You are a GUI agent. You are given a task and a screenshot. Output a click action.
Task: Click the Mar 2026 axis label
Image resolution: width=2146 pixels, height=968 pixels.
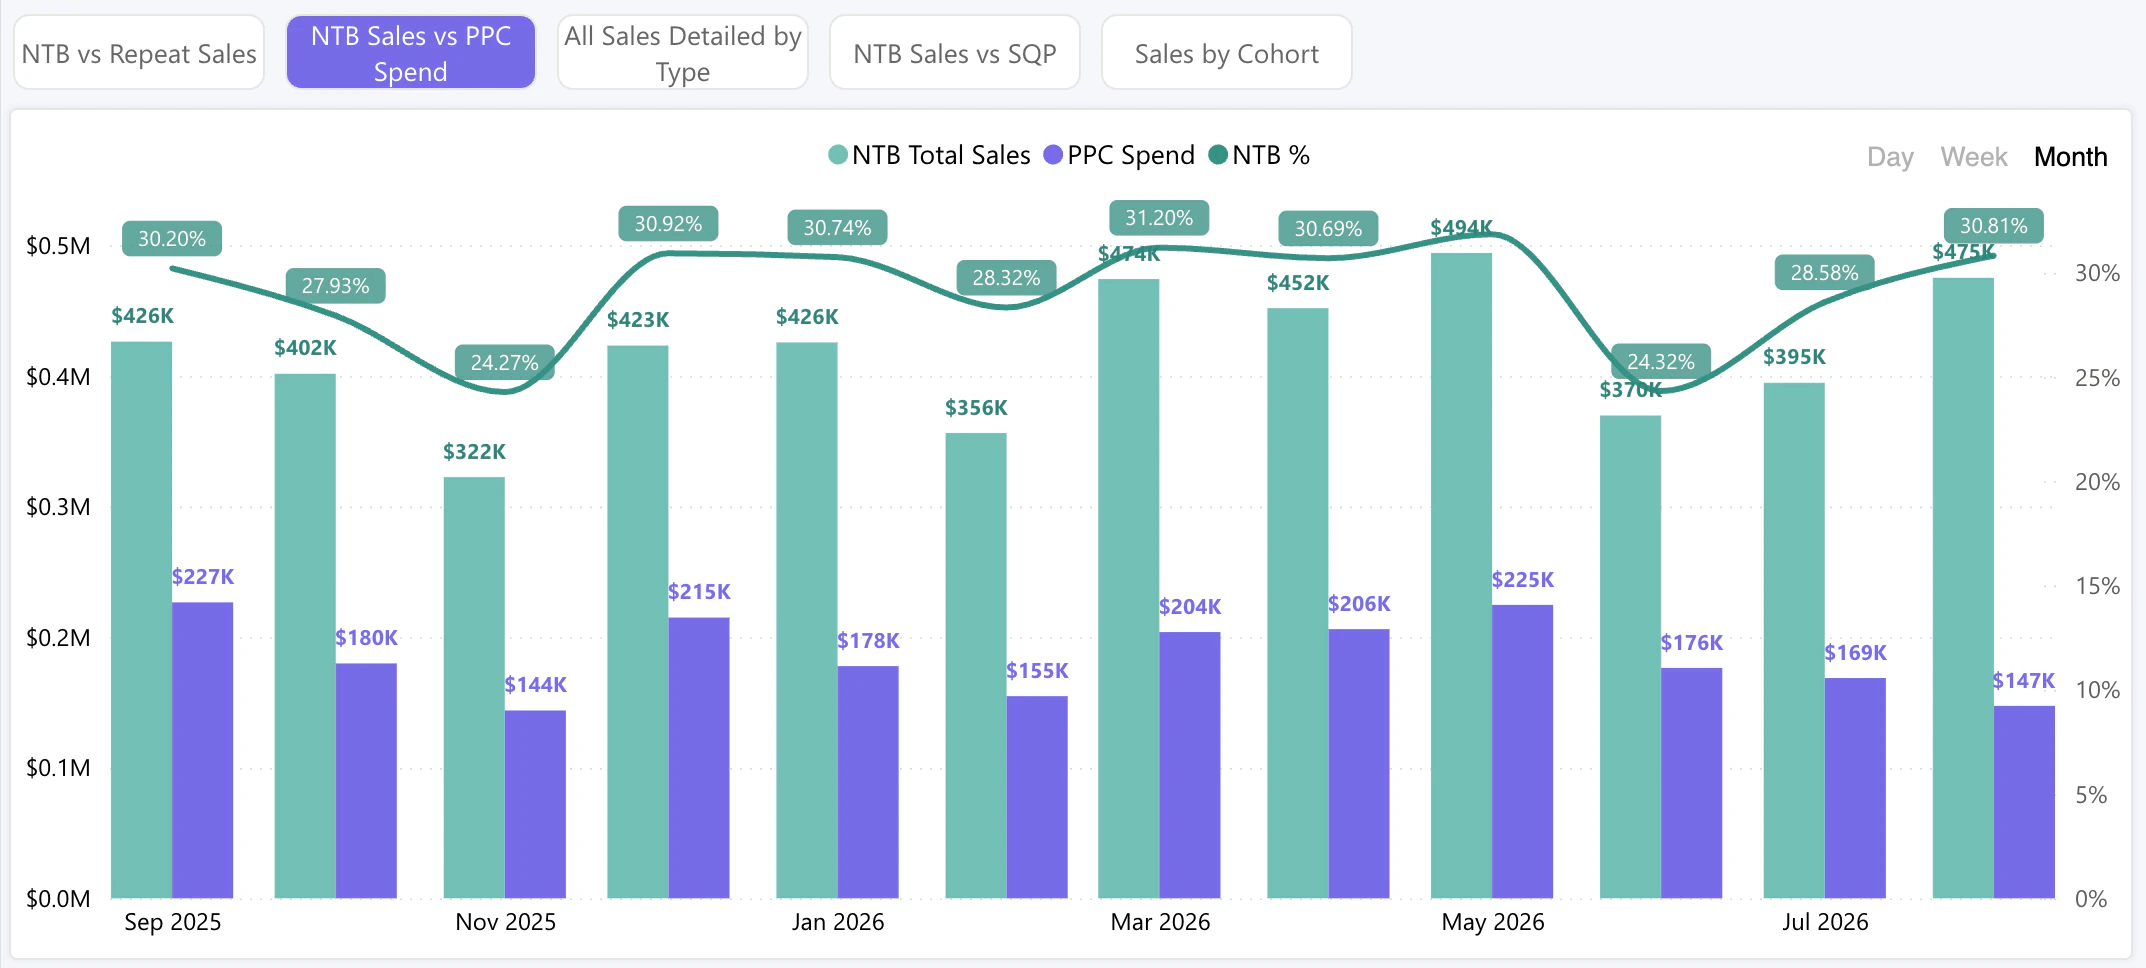pyautogui.click(x=1160, y=922)
